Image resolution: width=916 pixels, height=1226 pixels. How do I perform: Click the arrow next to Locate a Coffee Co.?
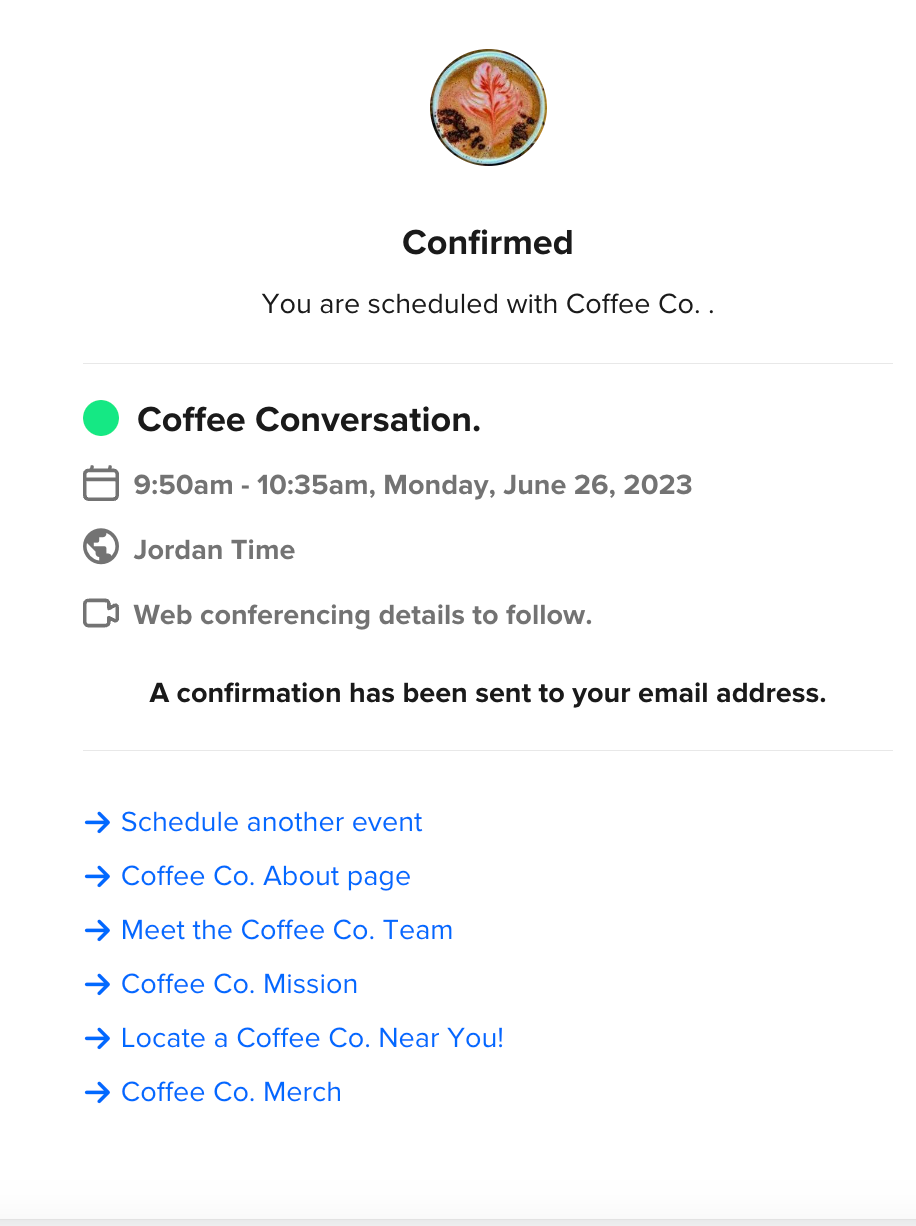pyautogui.click(x=97, y=1038)
